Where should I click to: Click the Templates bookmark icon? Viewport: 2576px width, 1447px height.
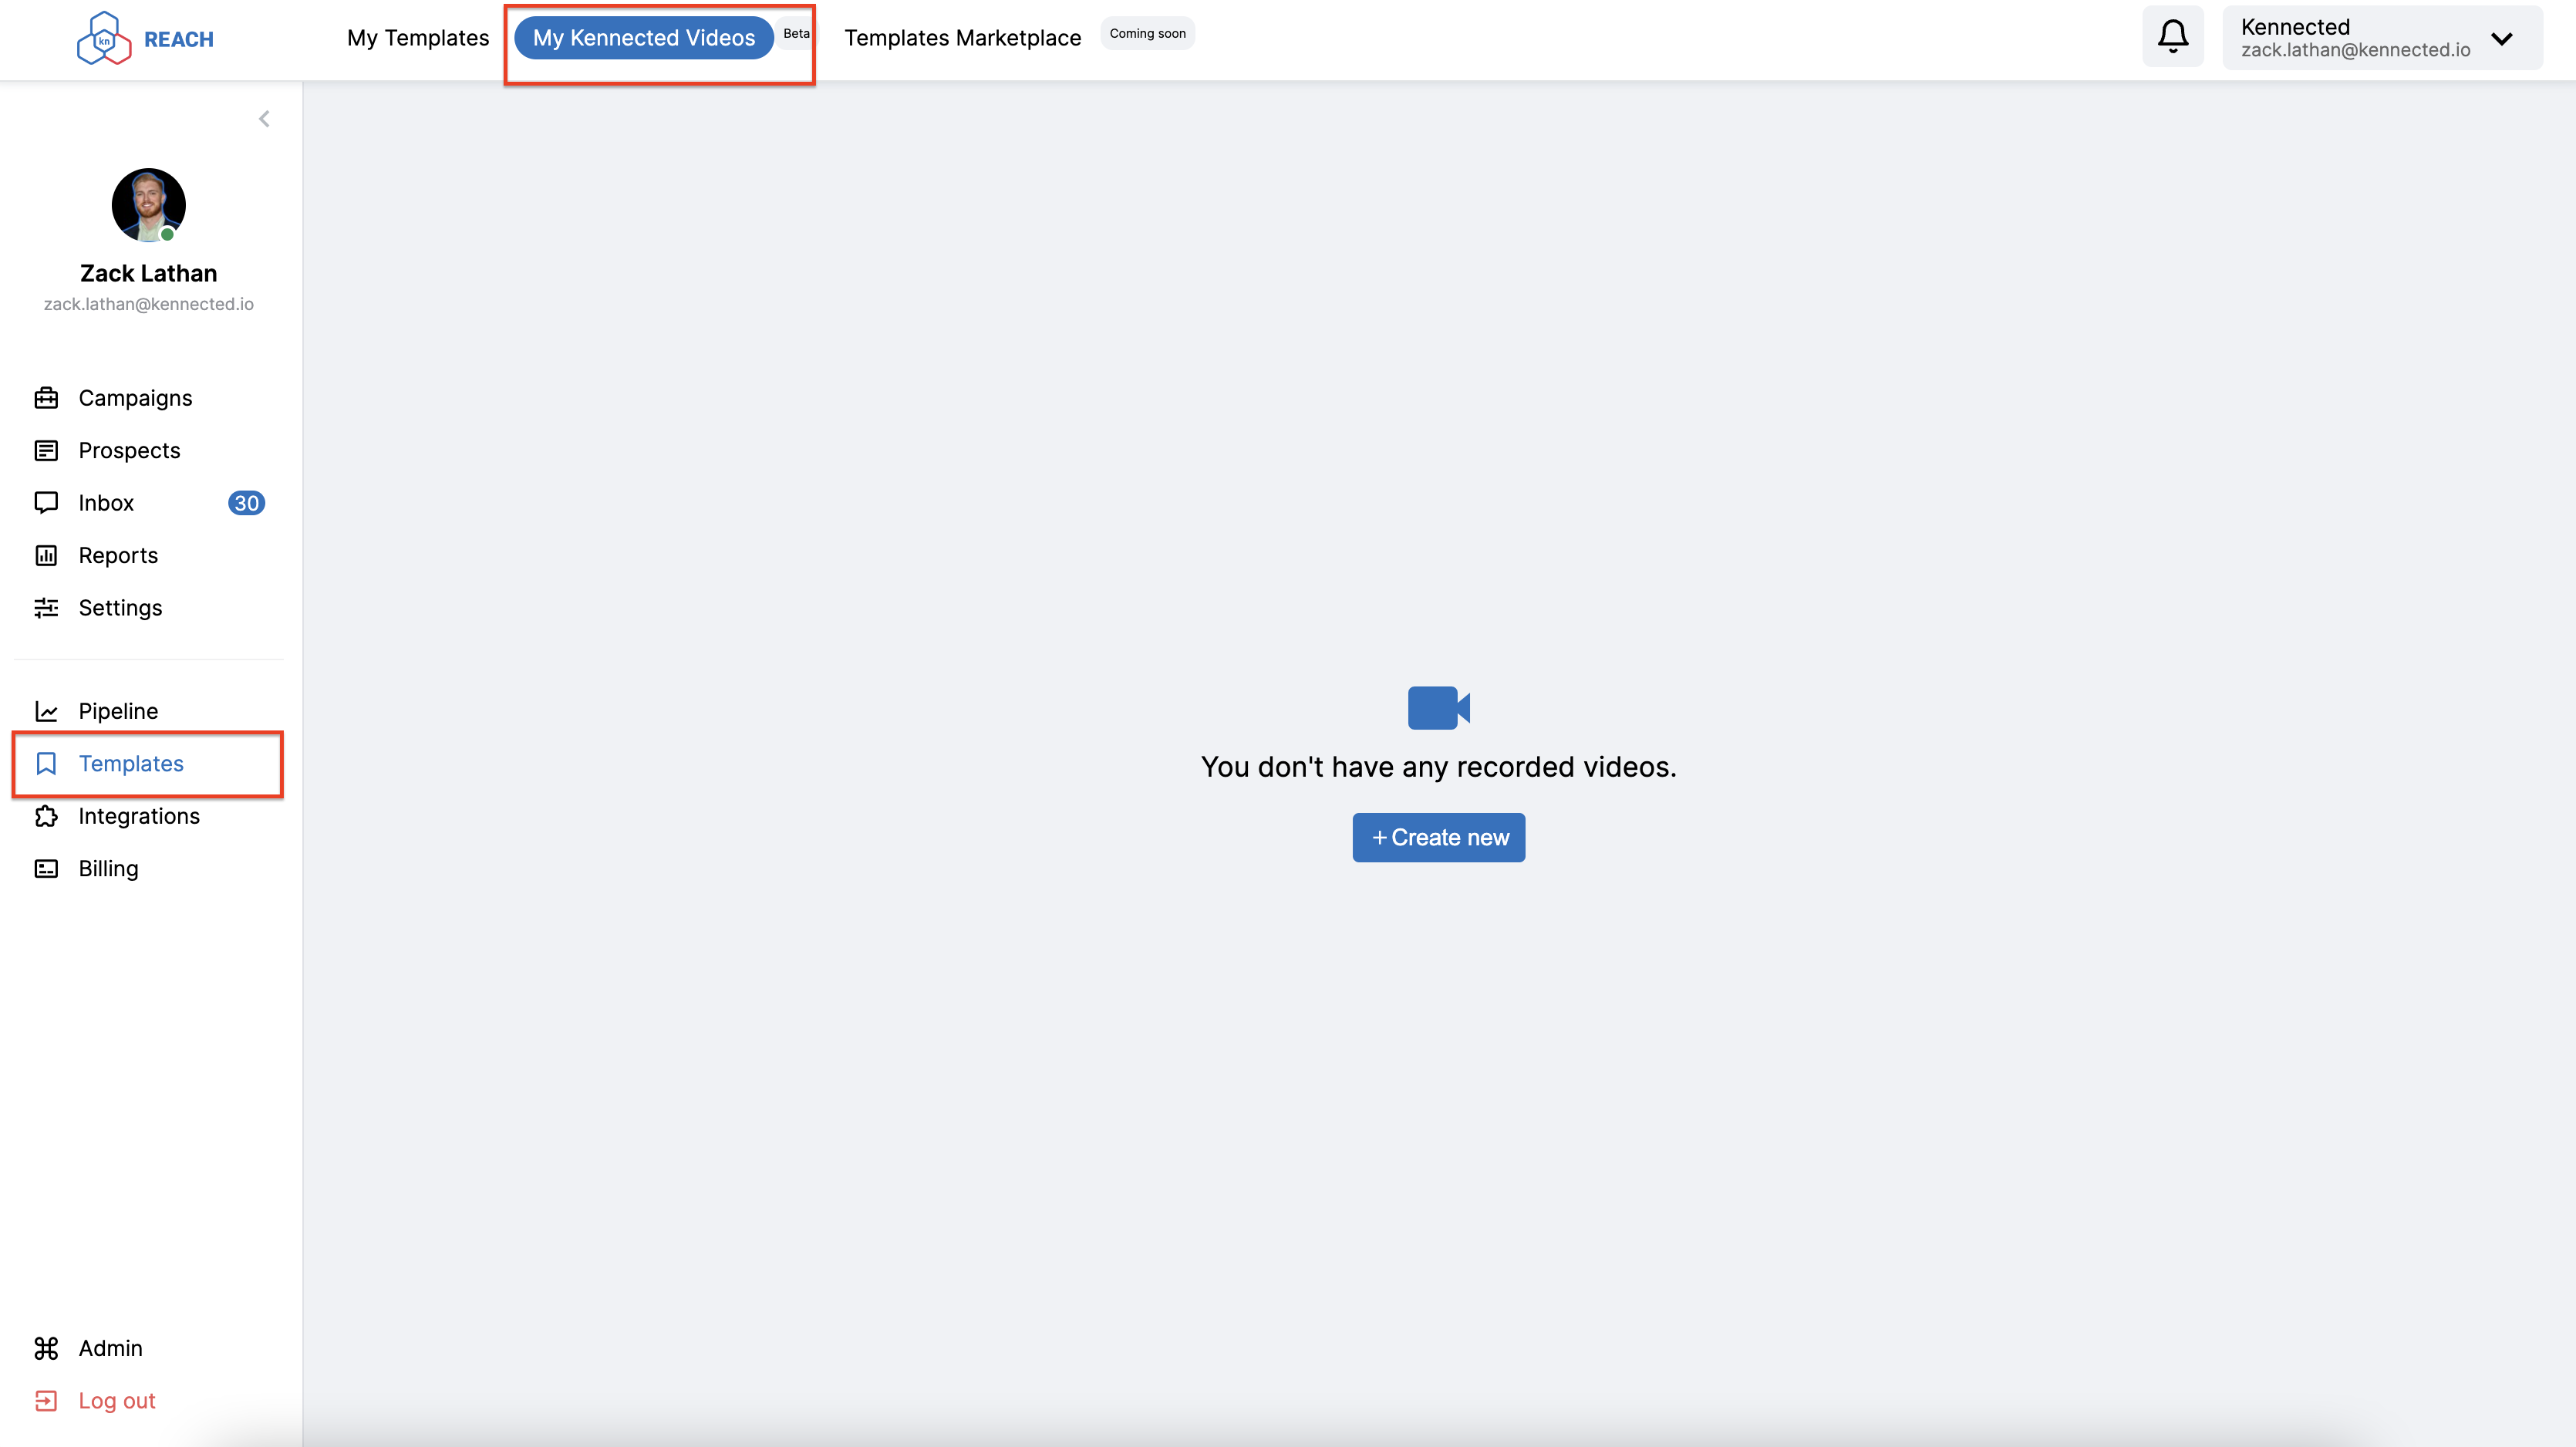[x=46, y=764]
